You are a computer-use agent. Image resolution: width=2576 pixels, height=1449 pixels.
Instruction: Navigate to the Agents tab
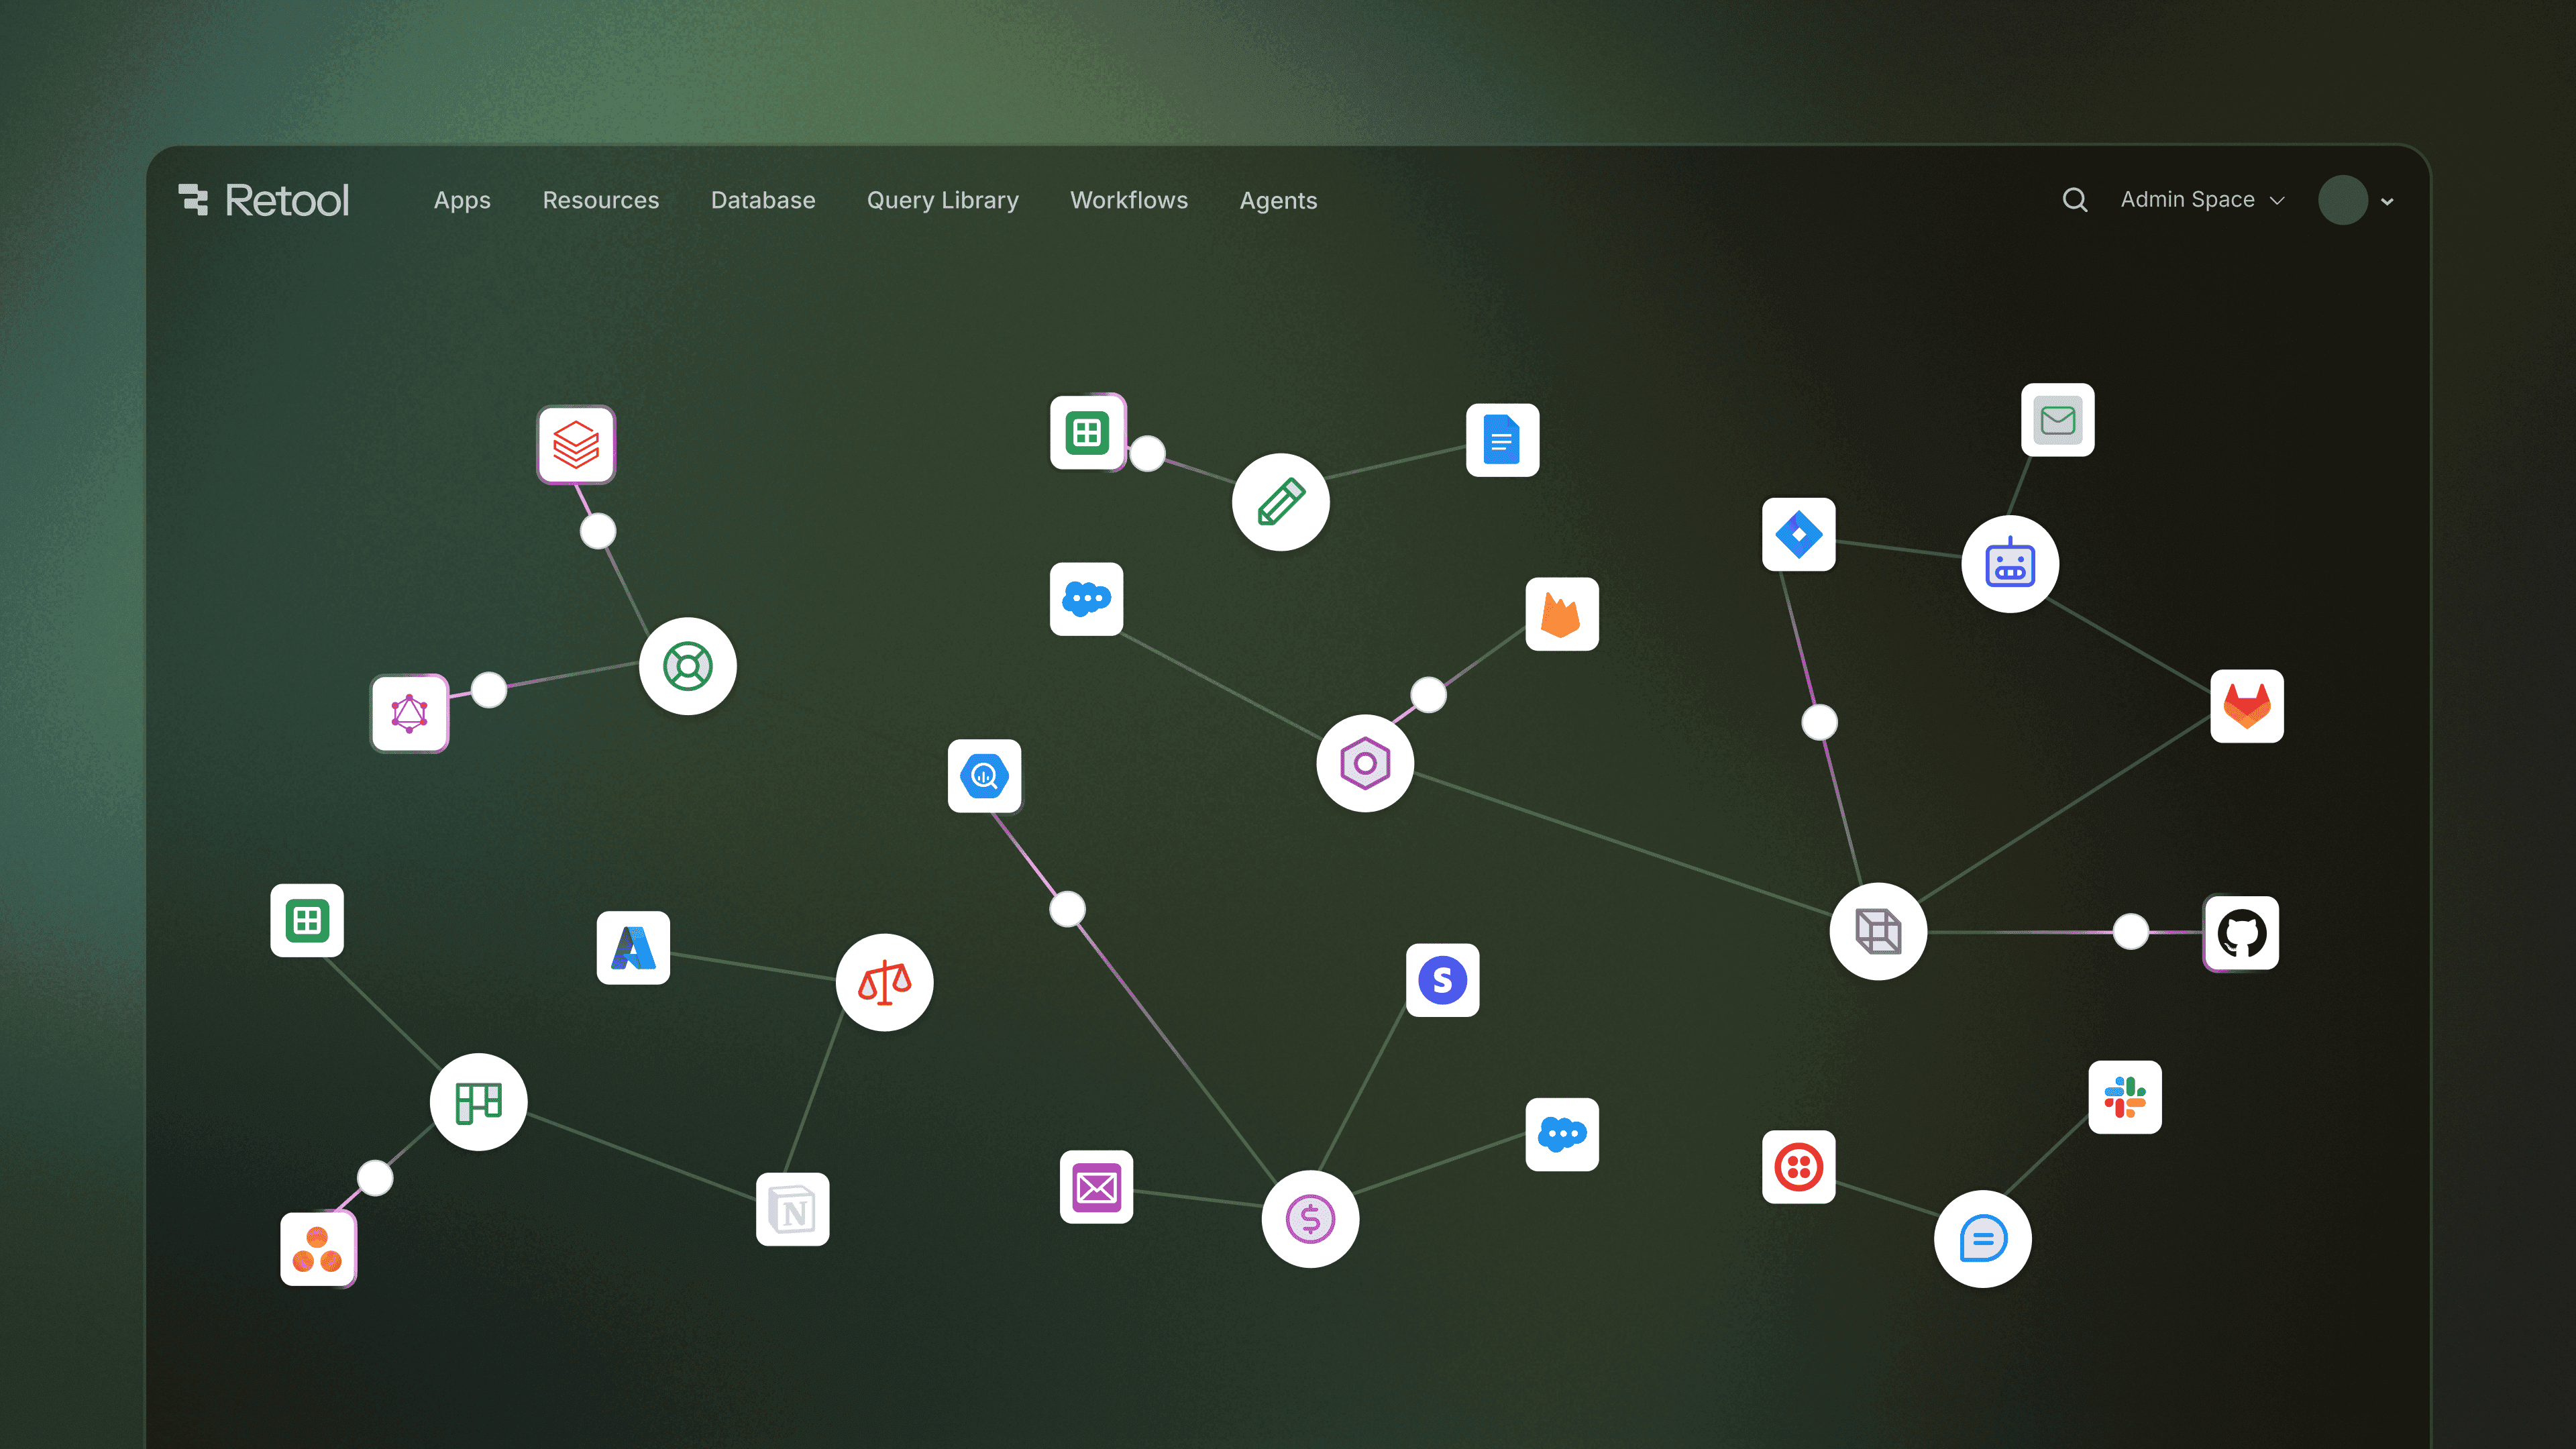pyautogui.click(x=1278, y=200)
